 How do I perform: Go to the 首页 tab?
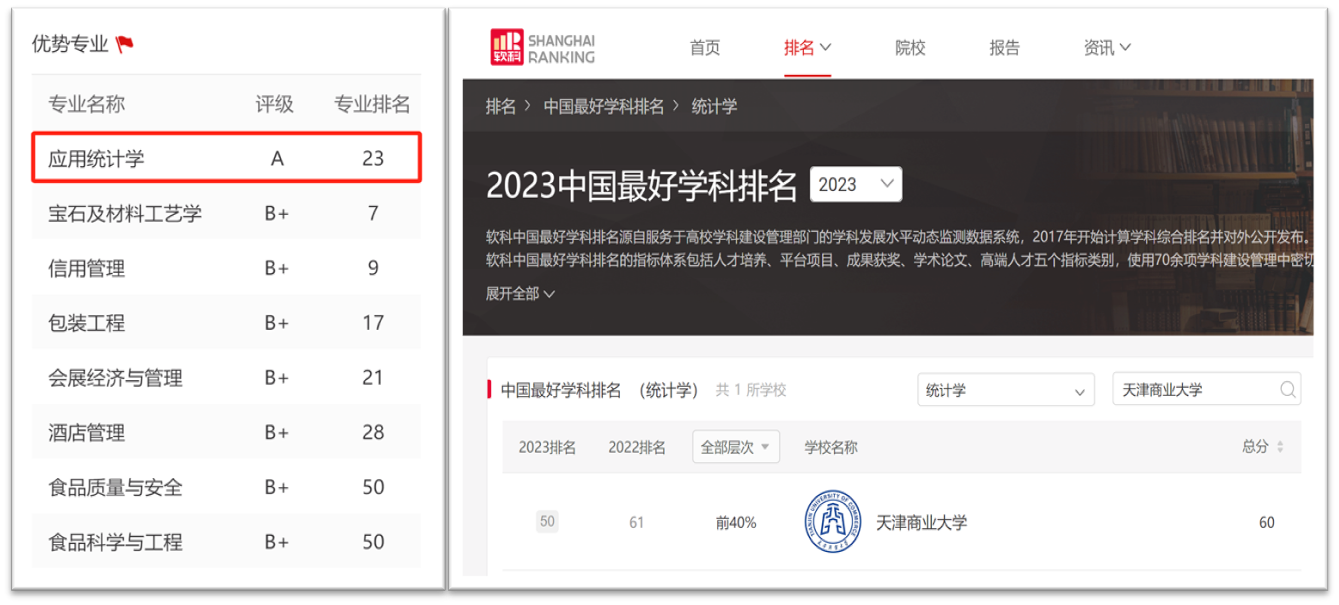click(705, 47)
